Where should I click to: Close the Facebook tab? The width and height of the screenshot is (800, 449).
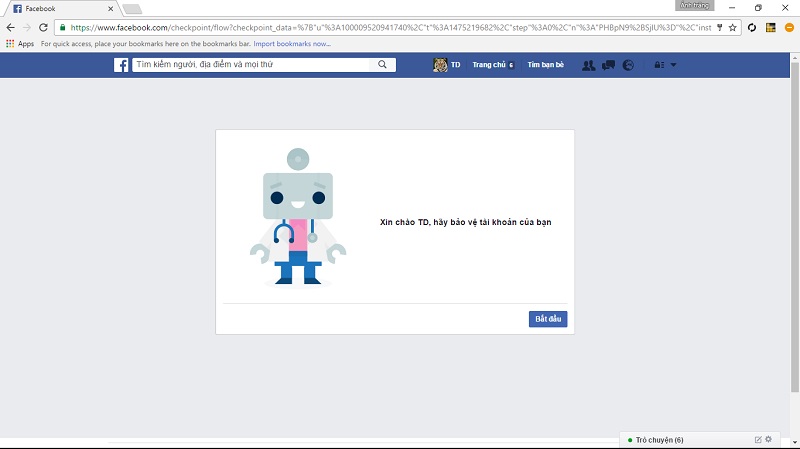tap(110, 9)
